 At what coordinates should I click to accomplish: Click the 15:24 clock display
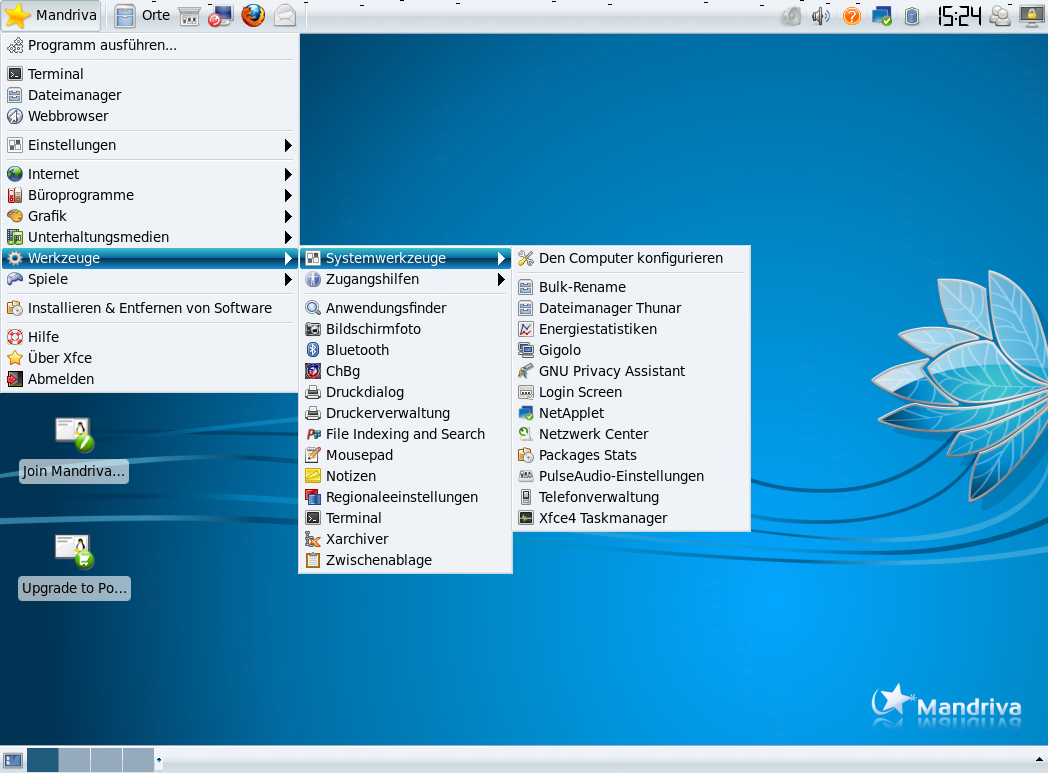(958, 16)
